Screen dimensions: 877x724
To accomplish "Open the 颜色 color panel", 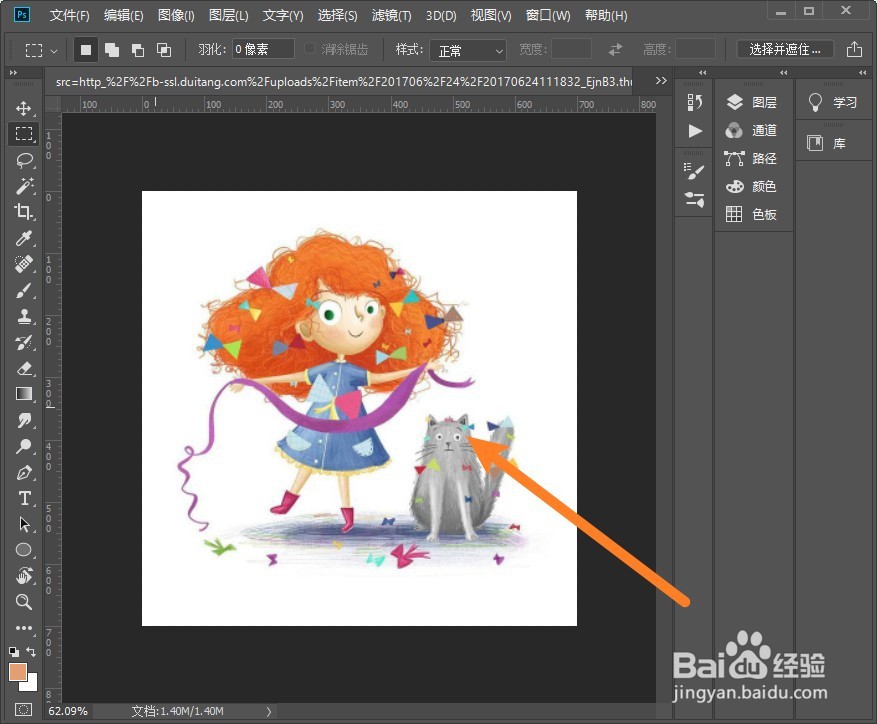I will 752,186.
